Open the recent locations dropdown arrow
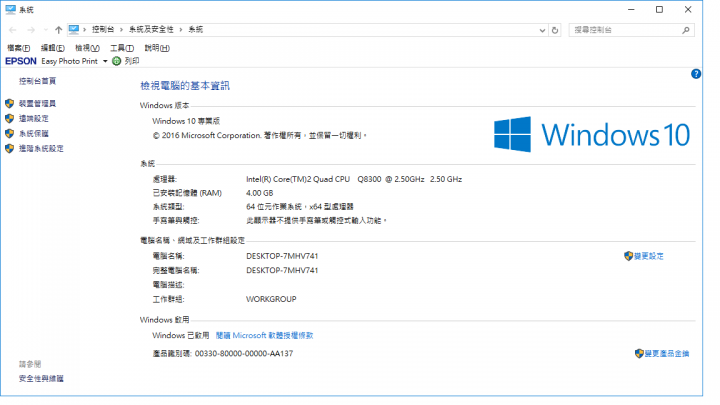Viewport: 720px width, 405px height. coord(45,30)
